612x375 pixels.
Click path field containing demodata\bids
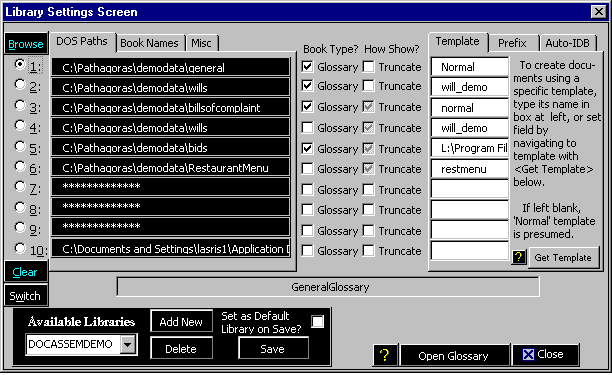coord(171,148)
